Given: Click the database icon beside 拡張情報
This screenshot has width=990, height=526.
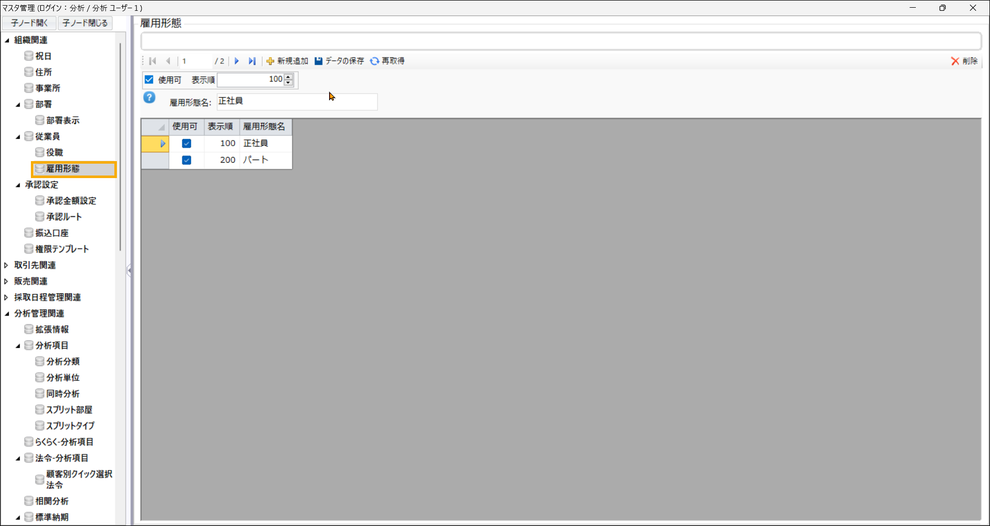Looking at the screenshot, I should 28,330.
